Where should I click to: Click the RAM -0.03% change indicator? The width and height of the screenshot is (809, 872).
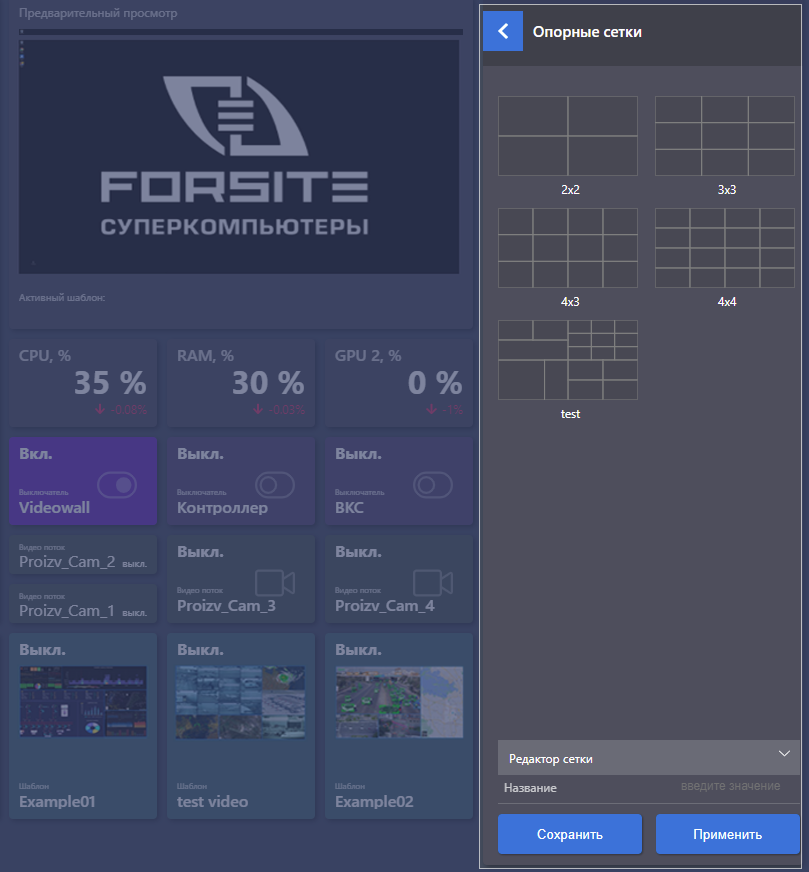click(x=279, y=410)
